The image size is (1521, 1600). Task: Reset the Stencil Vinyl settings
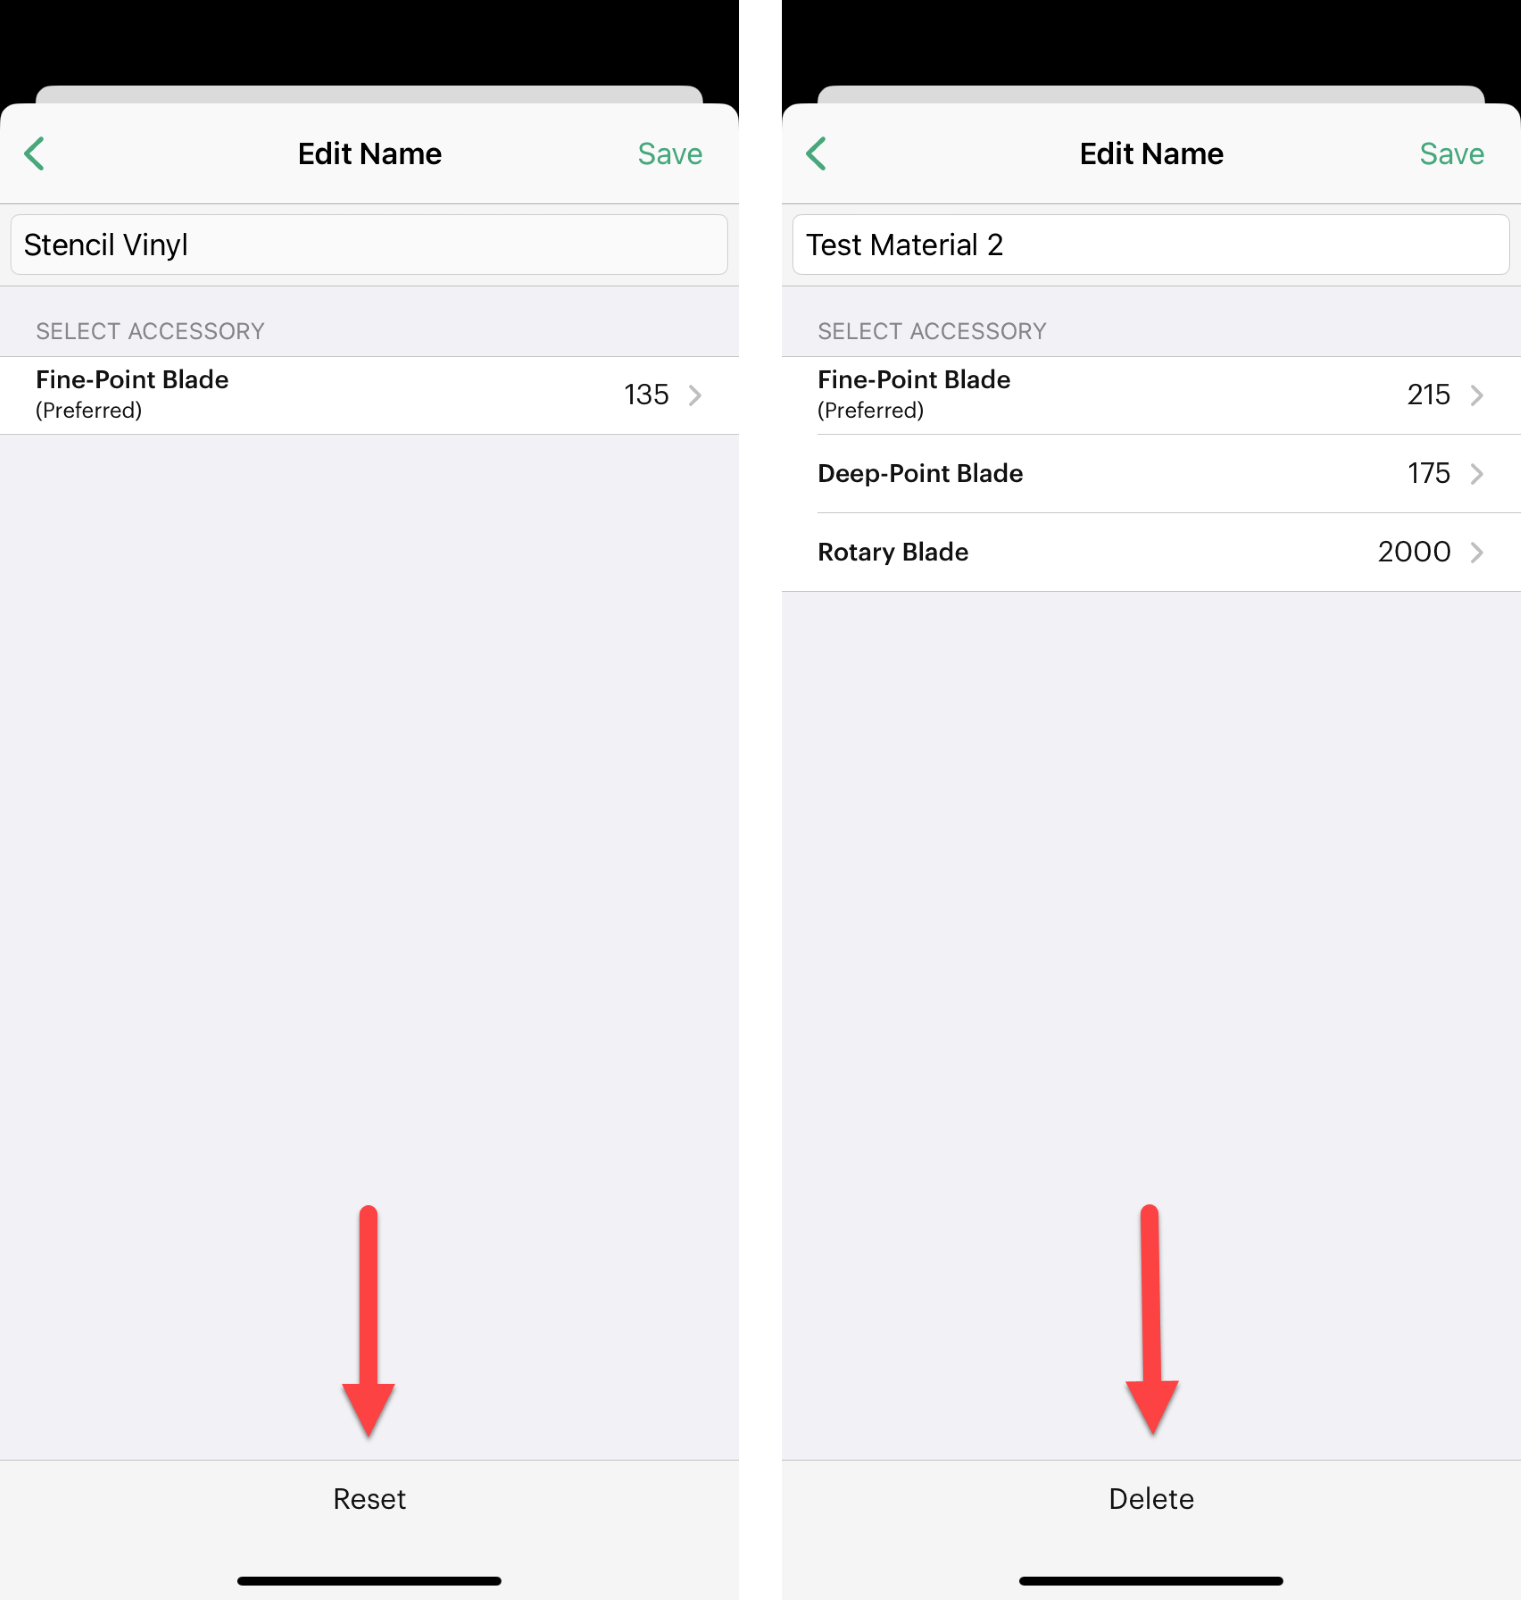[x=369, y=1499]
